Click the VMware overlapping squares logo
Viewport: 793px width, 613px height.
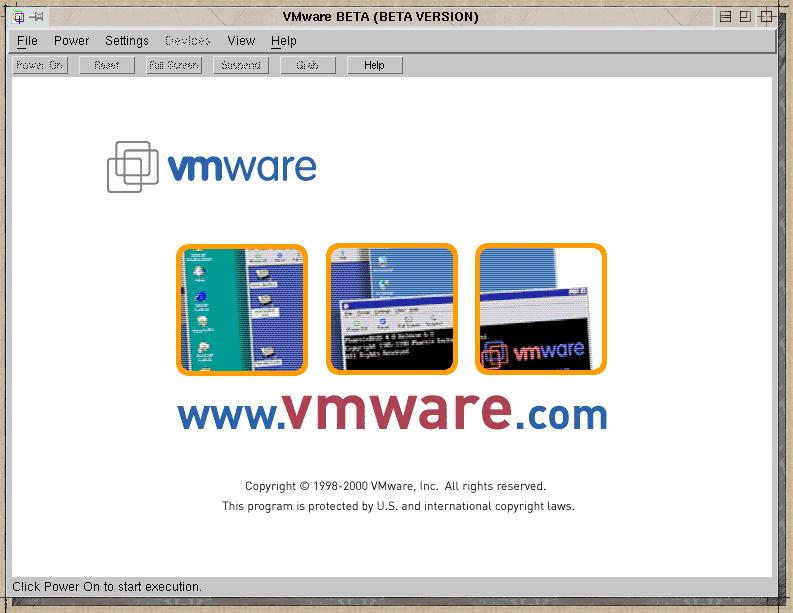coord(131,166)
